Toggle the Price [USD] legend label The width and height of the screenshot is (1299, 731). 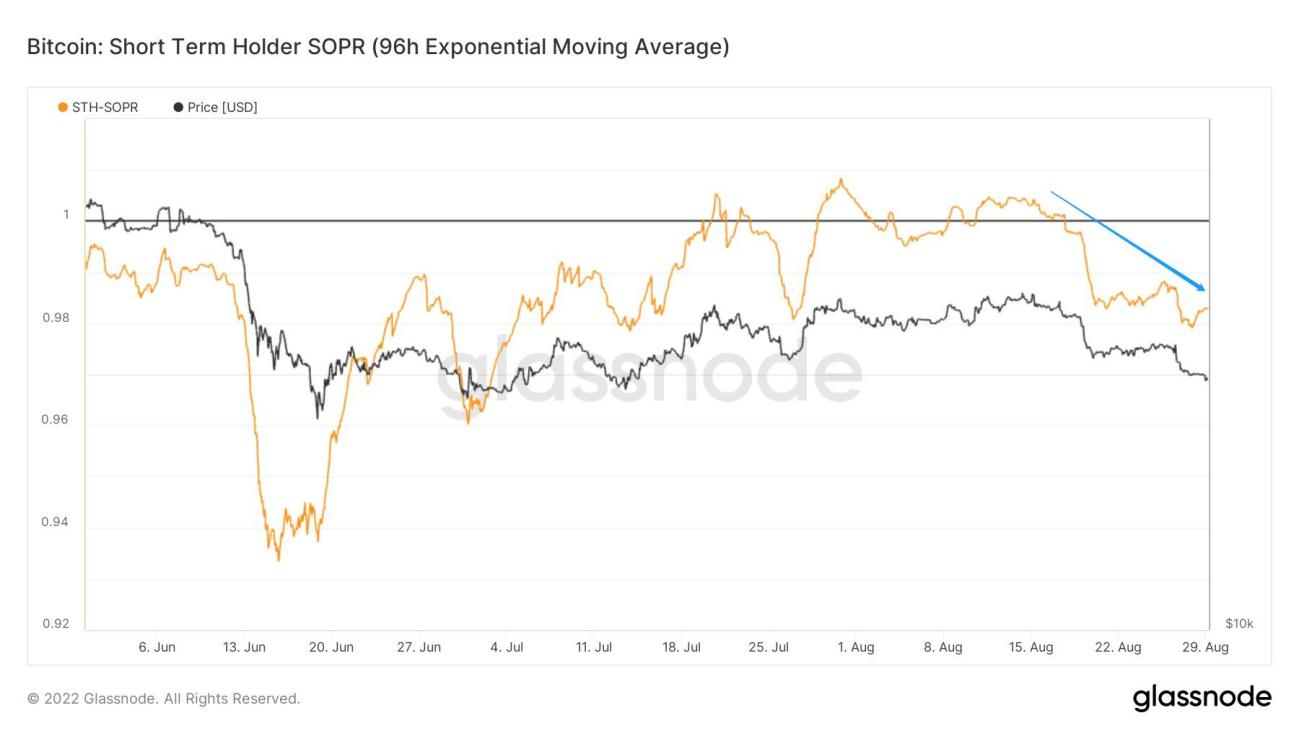pyautogui.click(x=222, y=107)
